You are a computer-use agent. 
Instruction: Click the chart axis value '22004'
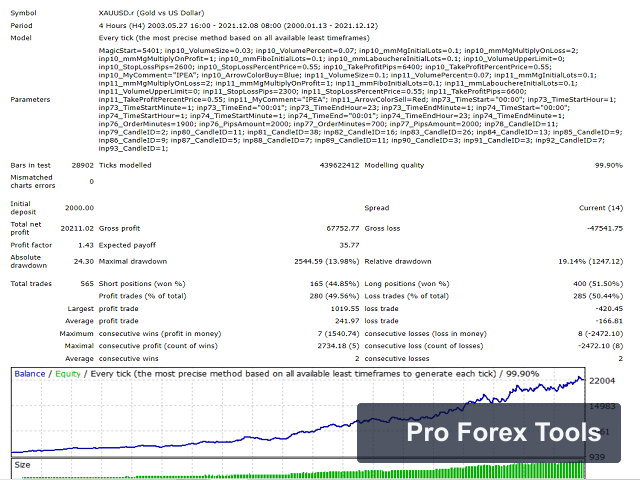pos(602,381)
